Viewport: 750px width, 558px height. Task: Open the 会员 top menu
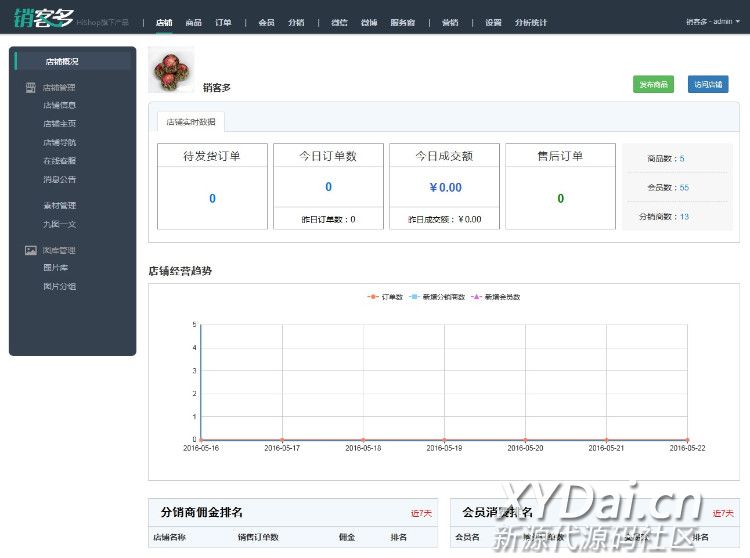266,22
